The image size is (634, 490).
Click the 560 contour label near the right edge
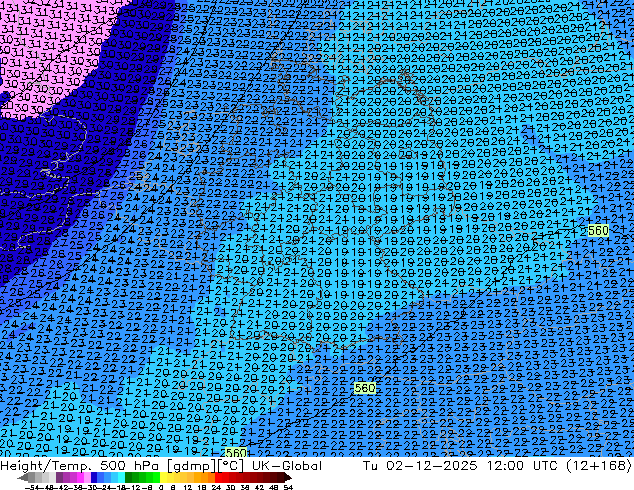tap(598, 230)
